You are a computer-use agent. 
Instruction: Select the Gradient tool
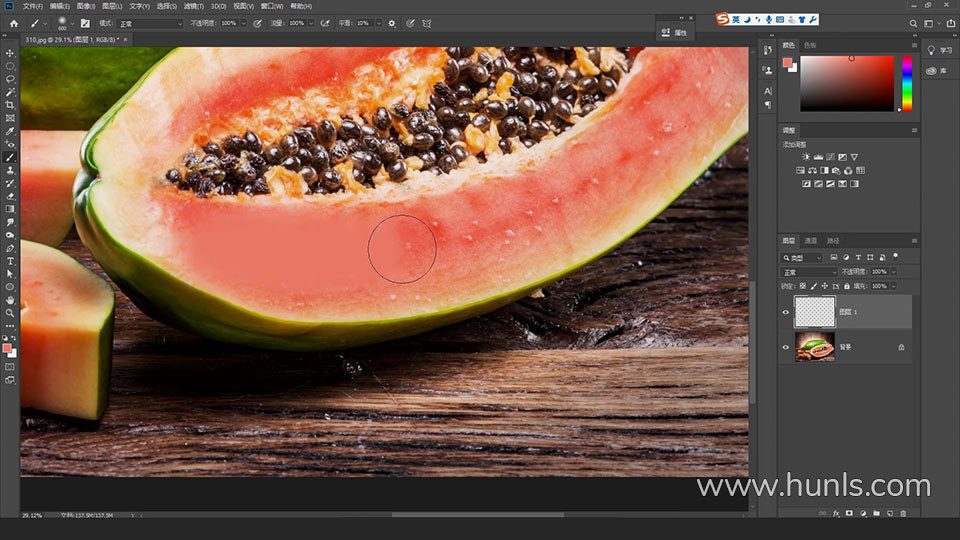point(10,209)
